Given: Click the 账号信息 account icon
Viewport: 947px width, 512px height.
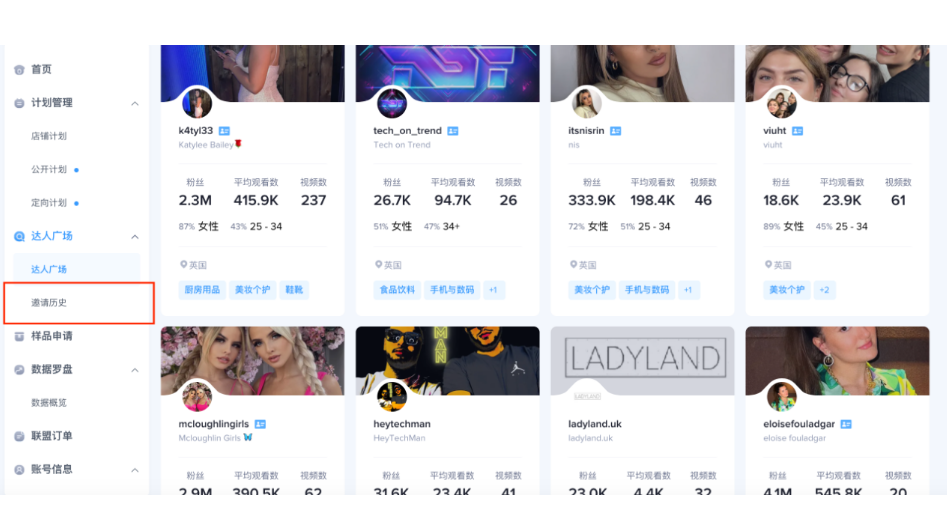Looking at the screenshot, I should tap(19, 469).
